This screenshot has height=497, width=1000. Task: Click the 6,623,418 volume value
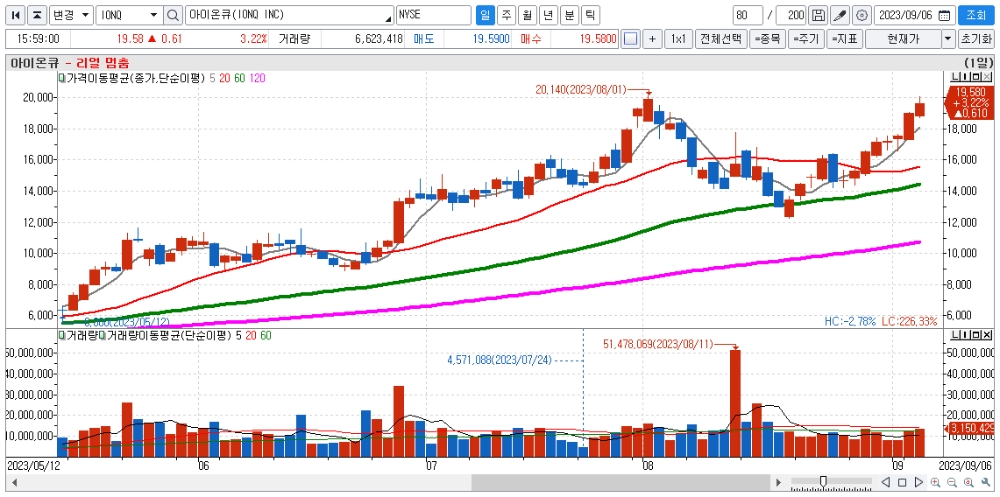coord(378,39)
